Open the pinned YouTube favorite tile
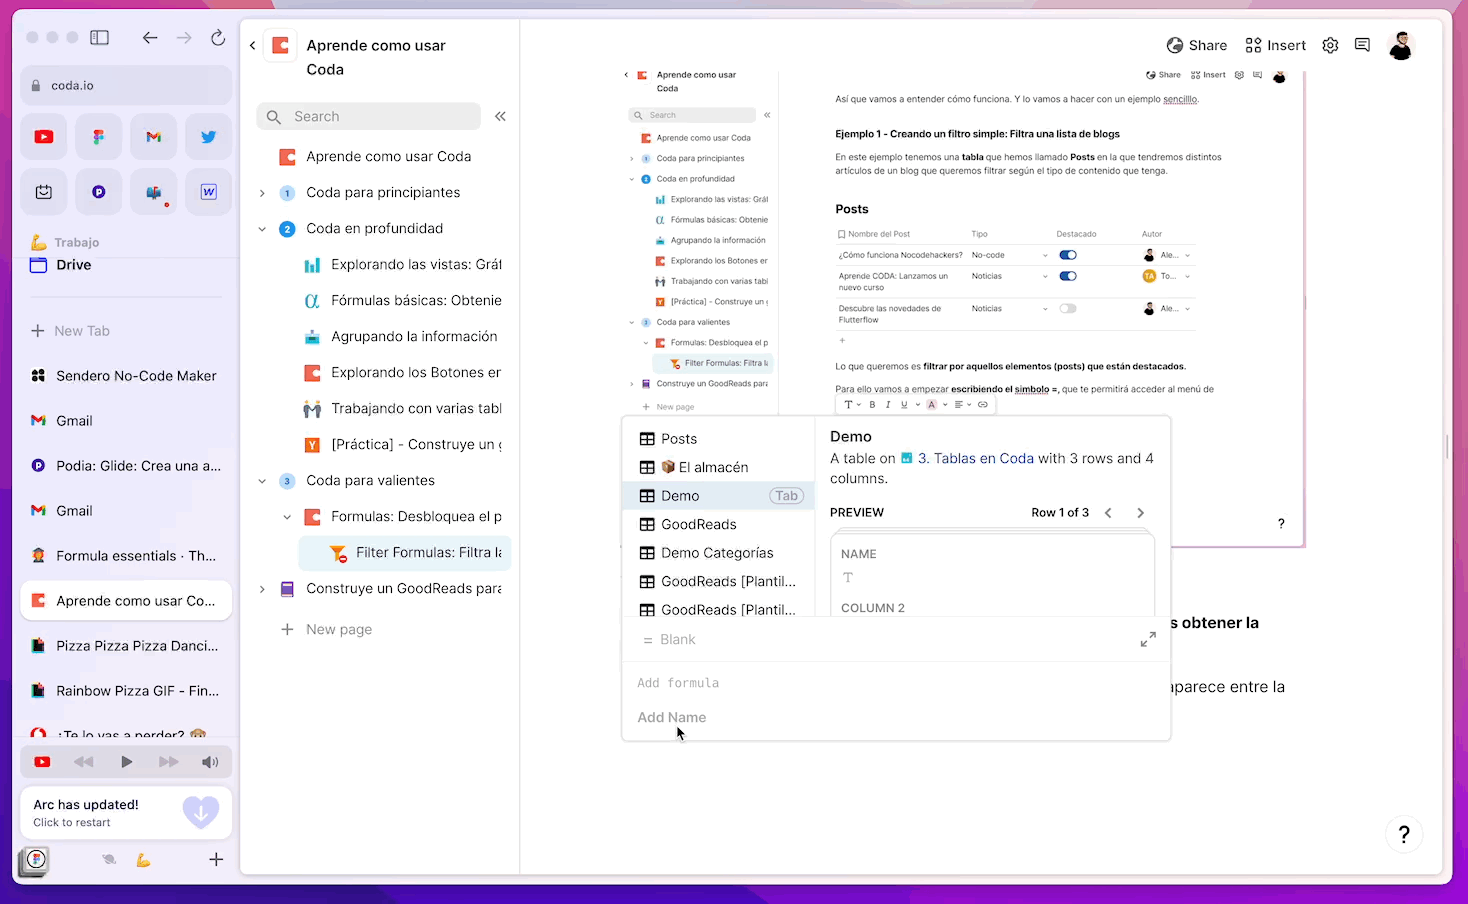This screenshot has width=1468, height=904. coord(44,137)
